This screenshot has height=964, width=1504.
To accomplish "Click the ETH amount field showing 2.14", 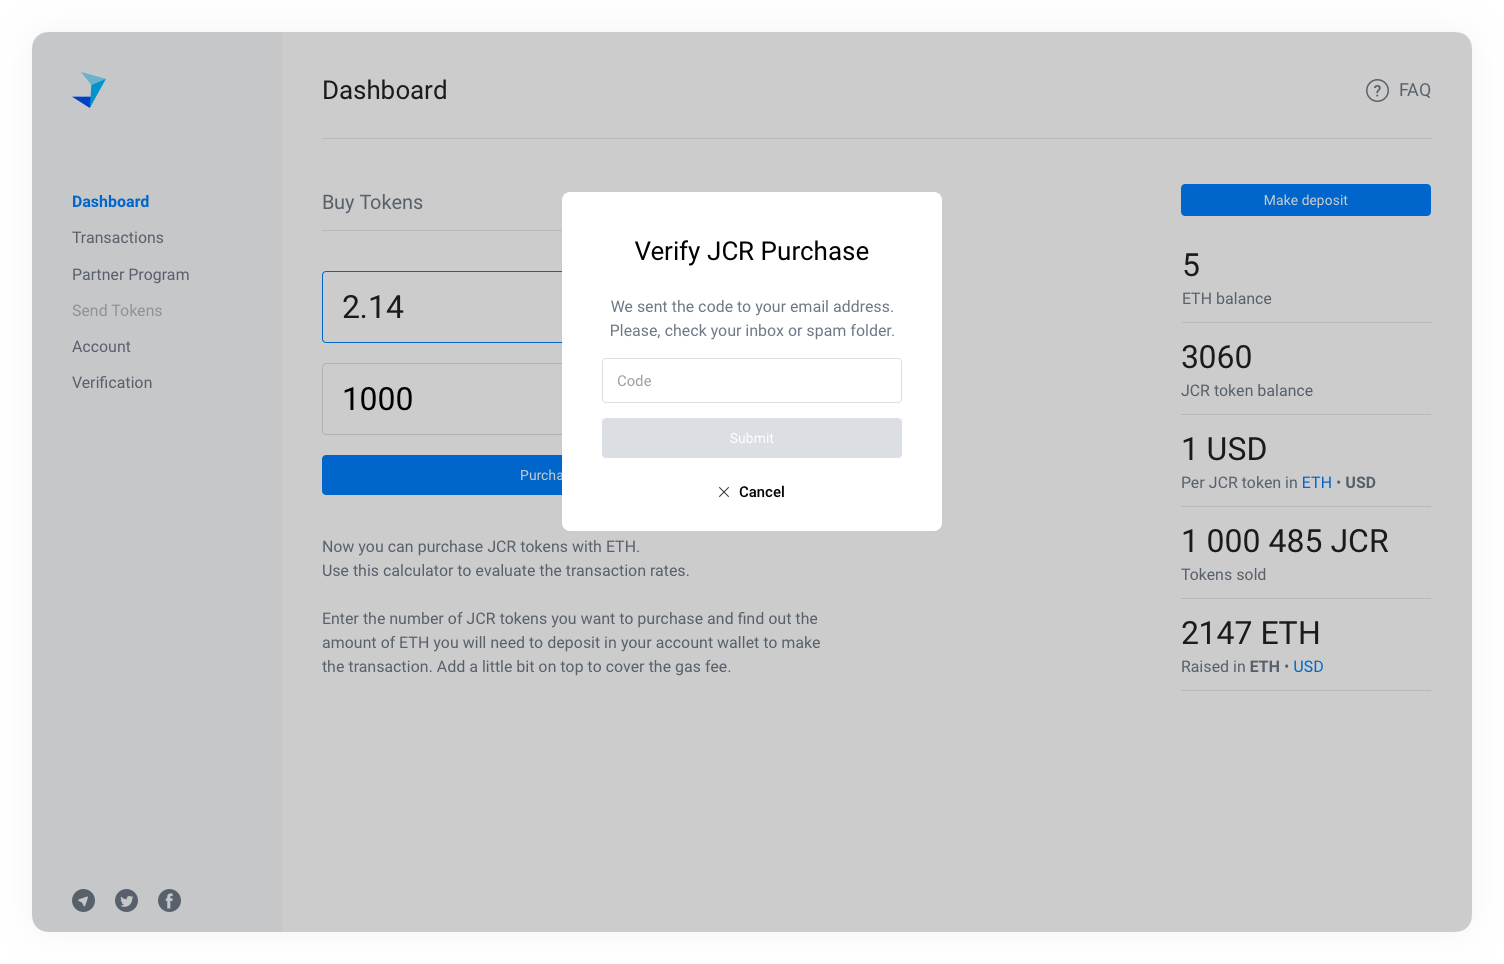I will [442, 307].
